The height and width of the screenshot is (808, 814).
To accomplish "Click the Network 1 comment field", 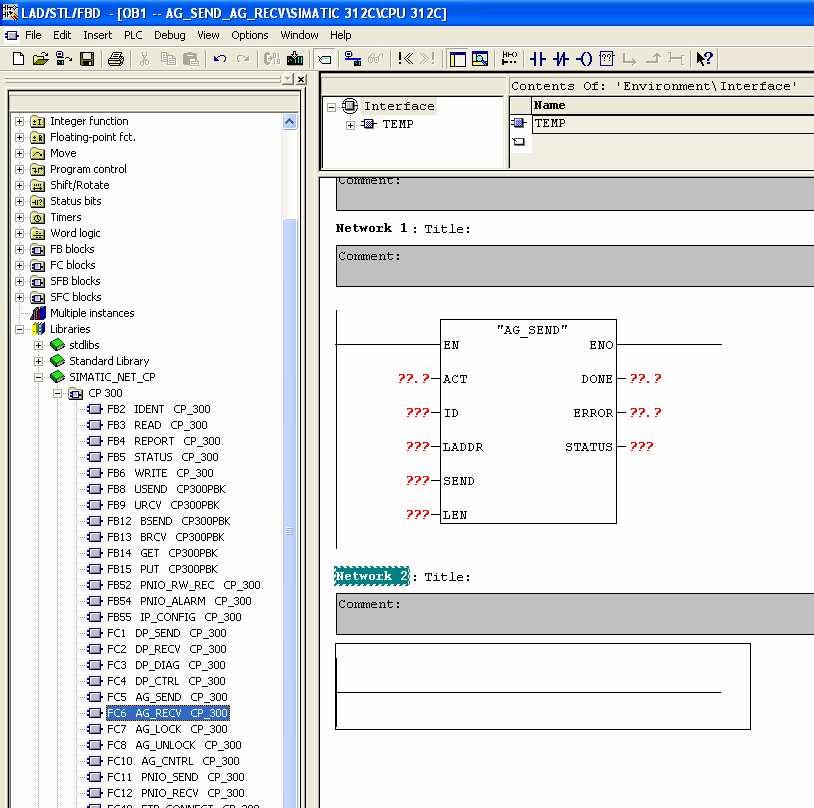I will tap(575, 266).
